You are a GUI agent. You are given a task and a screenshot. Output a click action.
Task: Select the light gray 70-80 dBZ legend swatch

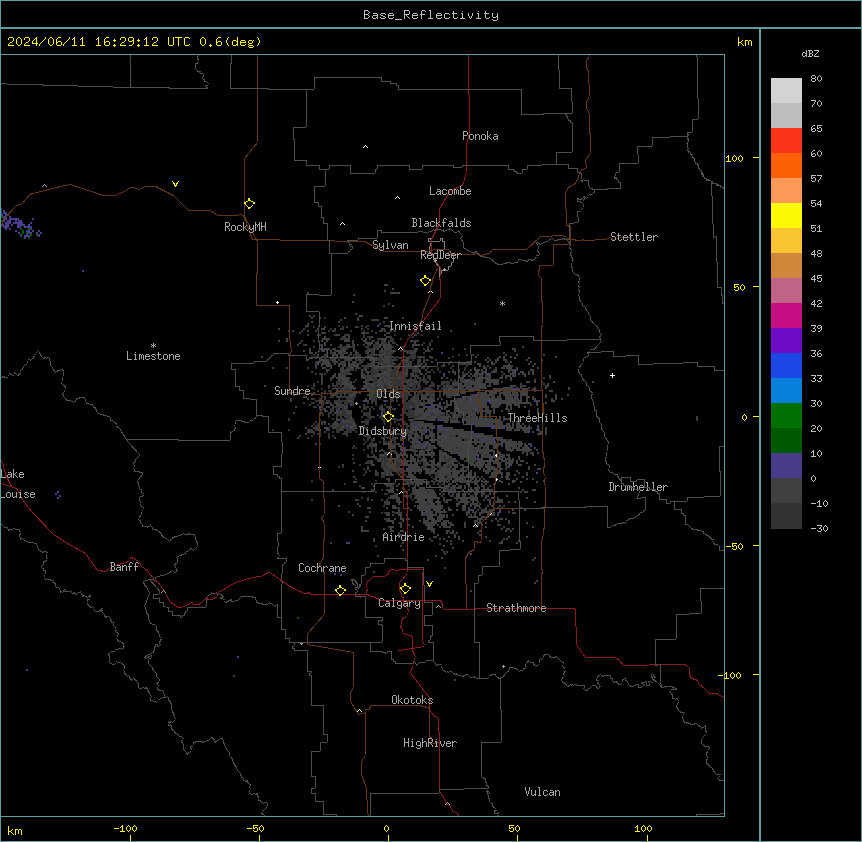[x=786, y=91]
